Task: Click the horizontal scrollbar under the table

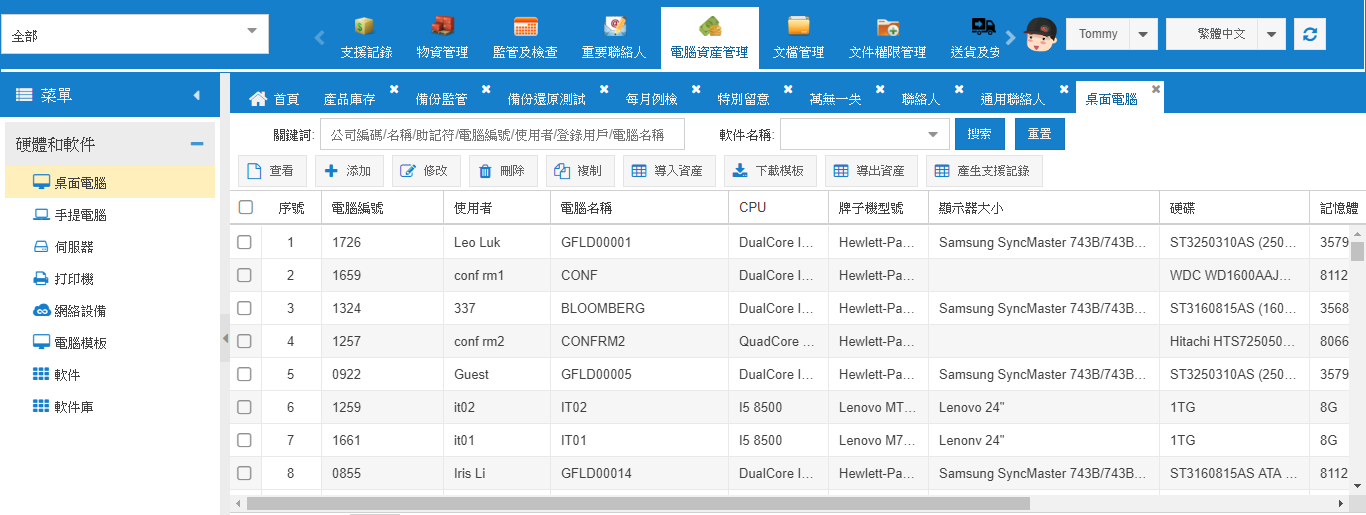Action: [x=638, y=503]
